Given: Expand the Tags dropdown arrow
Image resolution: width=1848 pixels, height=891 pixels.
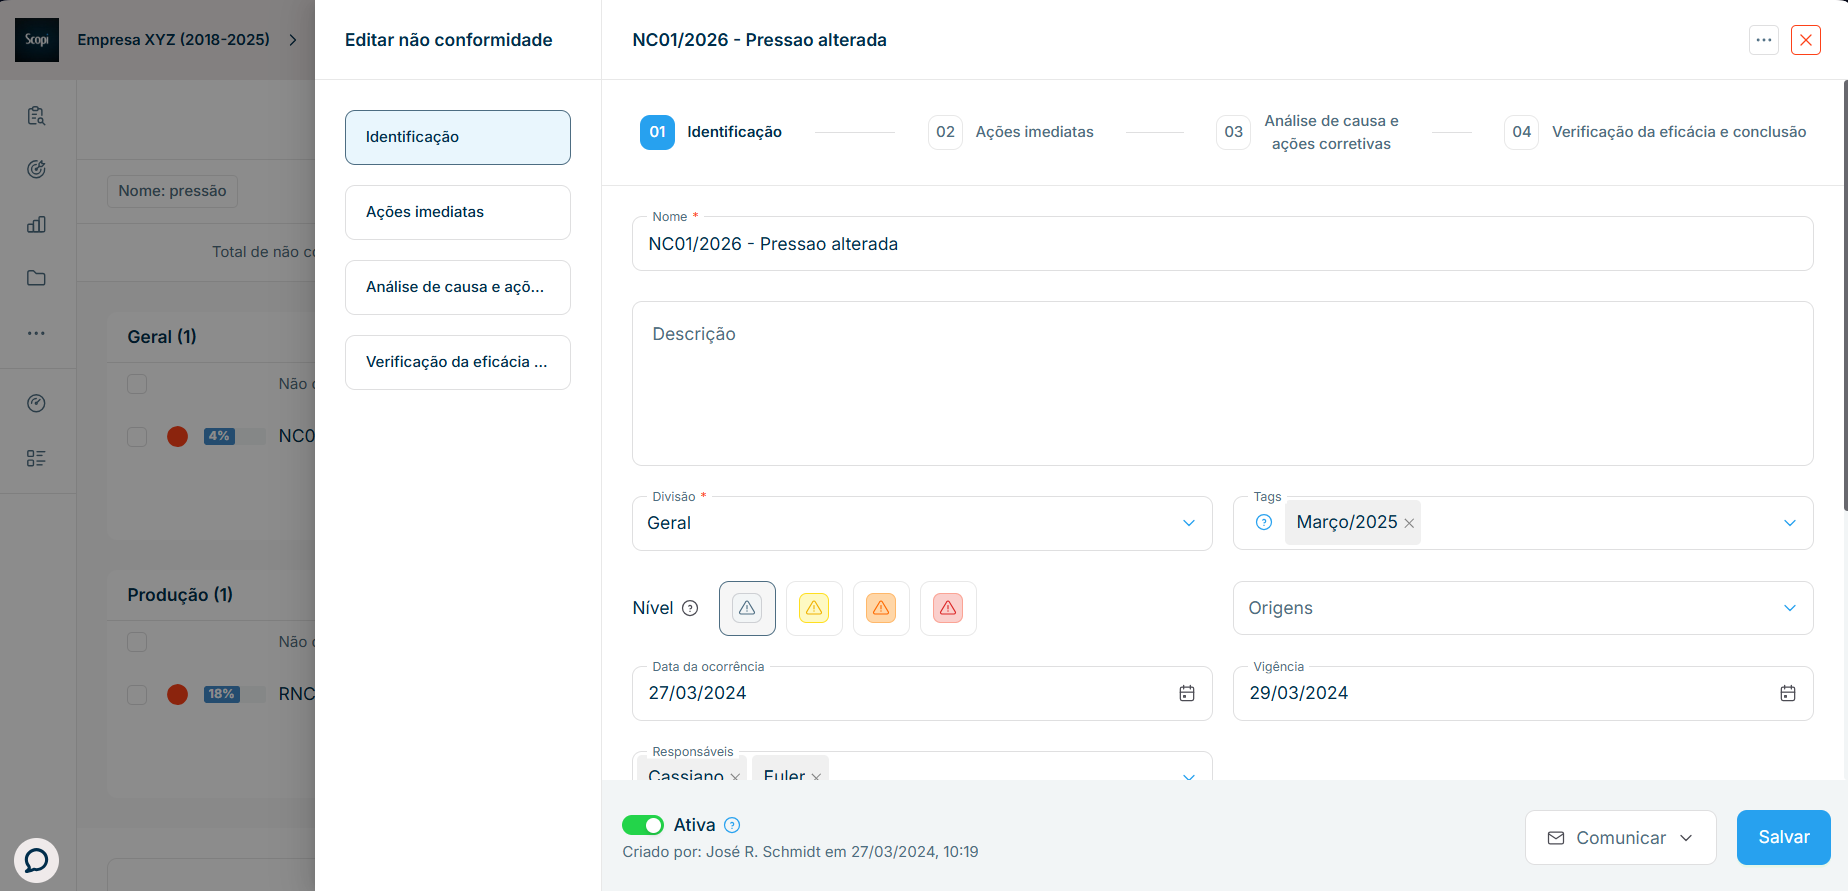Looking at the screenshot, I should click(x=1790, y=523).
